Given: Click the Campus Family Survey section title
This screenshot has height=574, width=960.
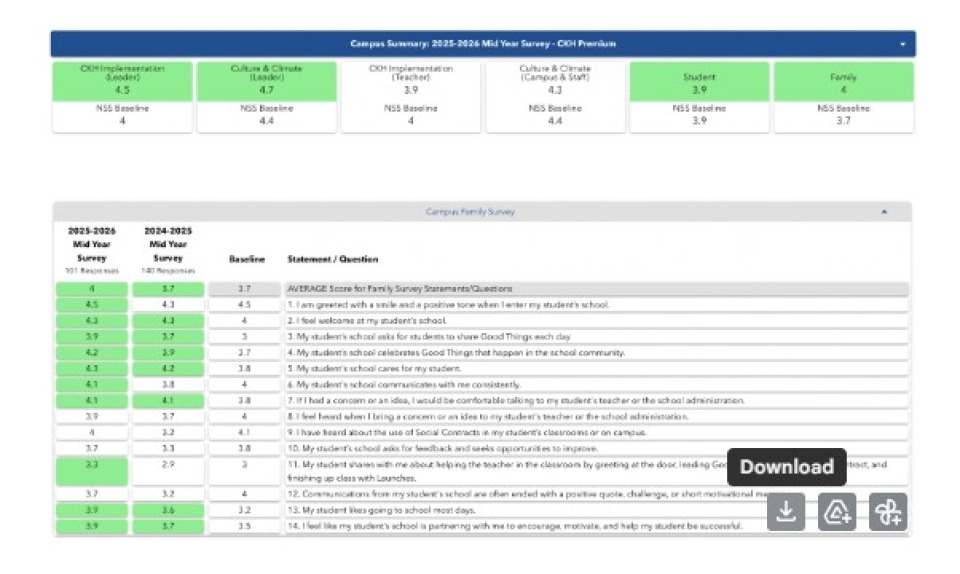Looking at the screenshot, I should pyautogui.click(x=470, y=212).
